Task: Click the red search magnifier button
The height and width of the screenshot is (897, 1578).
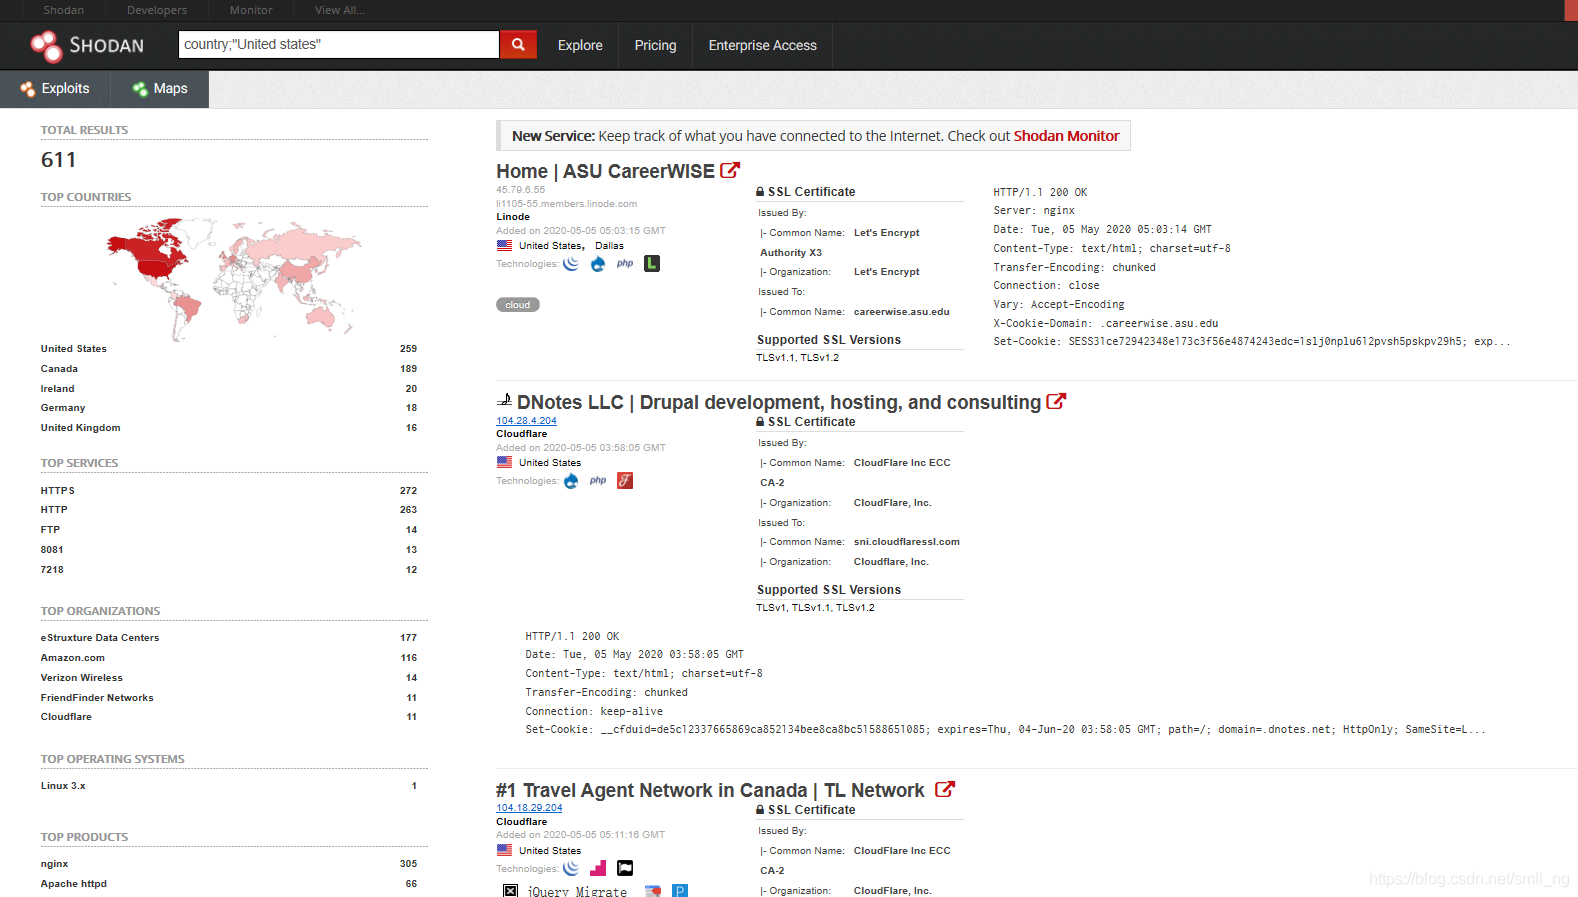Action: pos(518,44)
